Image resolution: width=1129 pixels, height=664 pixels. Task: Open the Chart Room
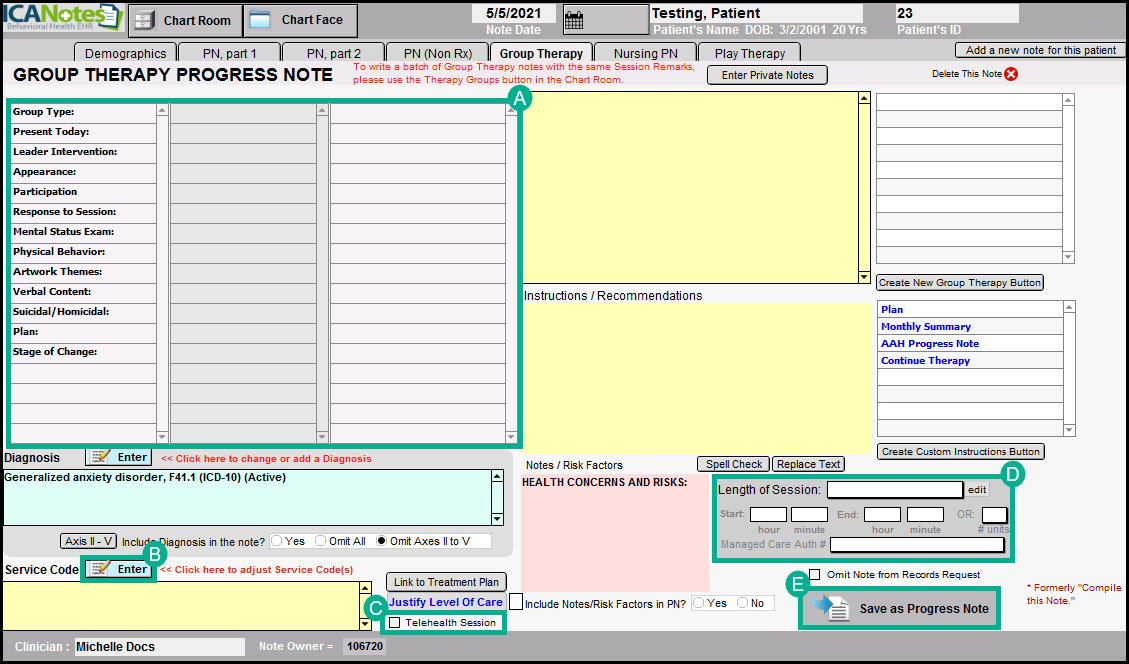tap(184, 20)
